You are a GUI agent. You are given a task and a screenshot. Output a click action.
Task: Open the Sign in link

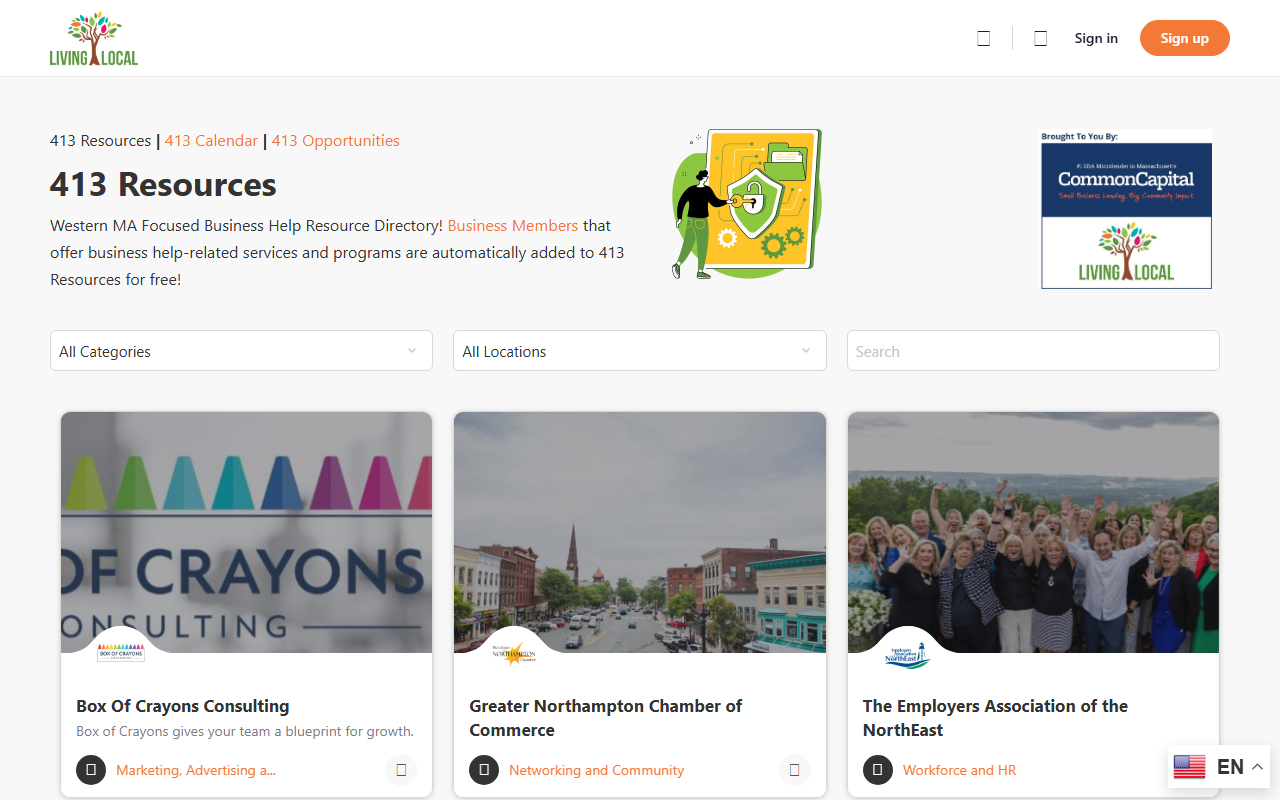click(1096, 38)
